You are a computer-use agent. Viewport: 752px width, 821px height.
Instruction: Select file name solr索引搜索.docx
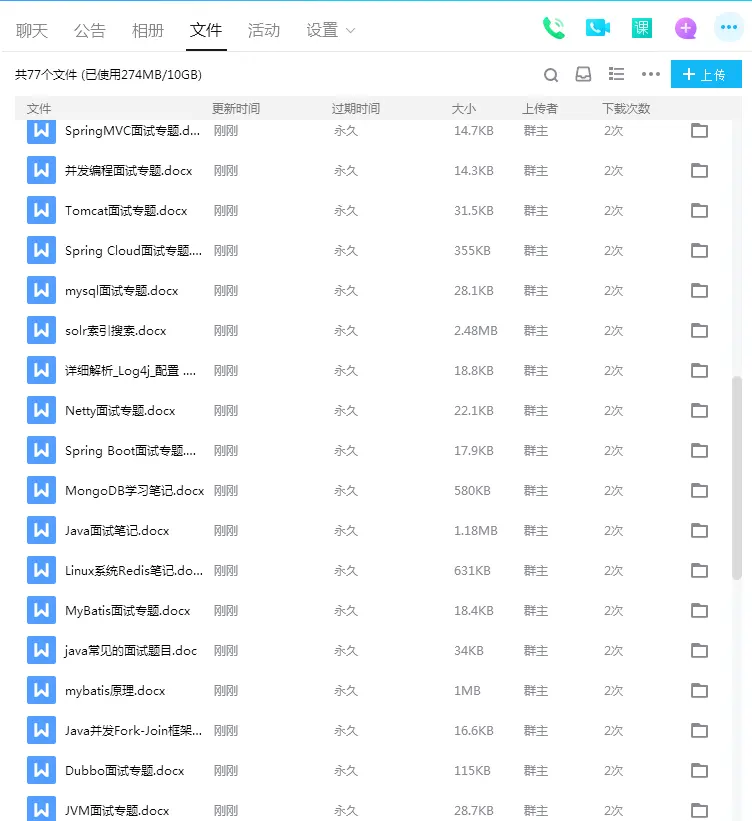pos(115,331)
